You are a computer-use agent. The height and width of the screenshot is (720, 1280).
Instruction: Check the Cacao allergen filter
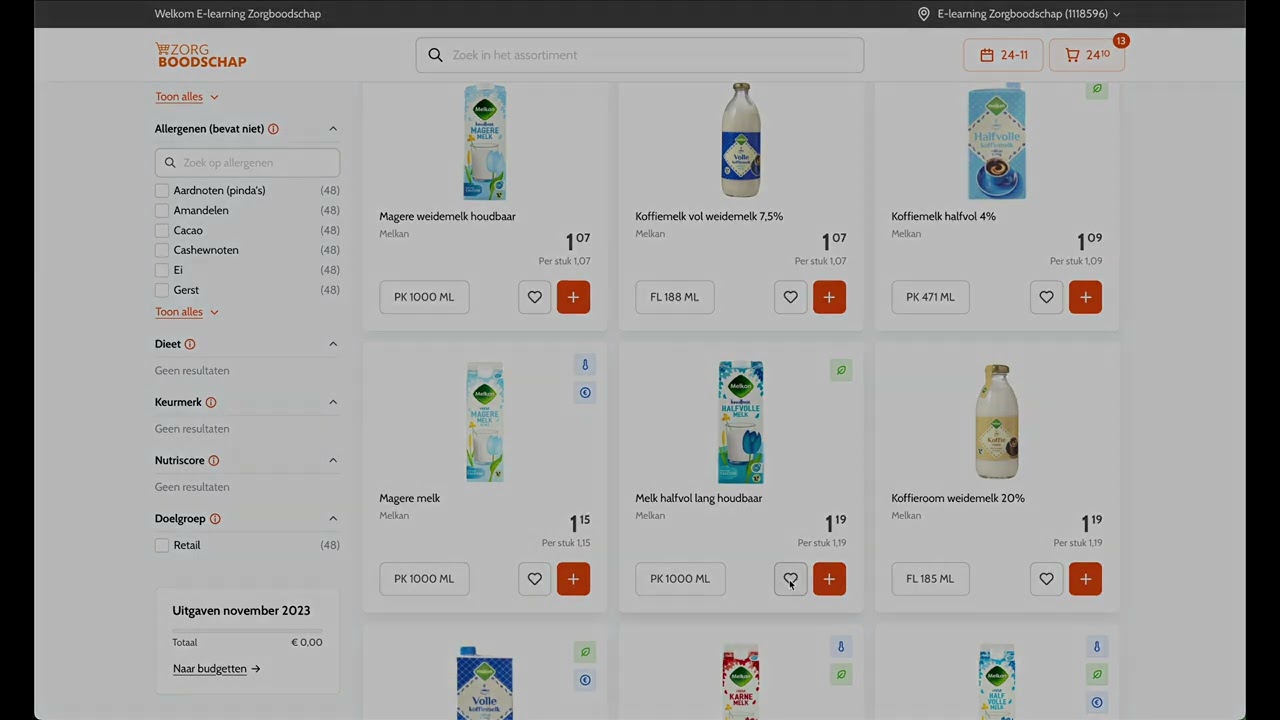(162, 231)
